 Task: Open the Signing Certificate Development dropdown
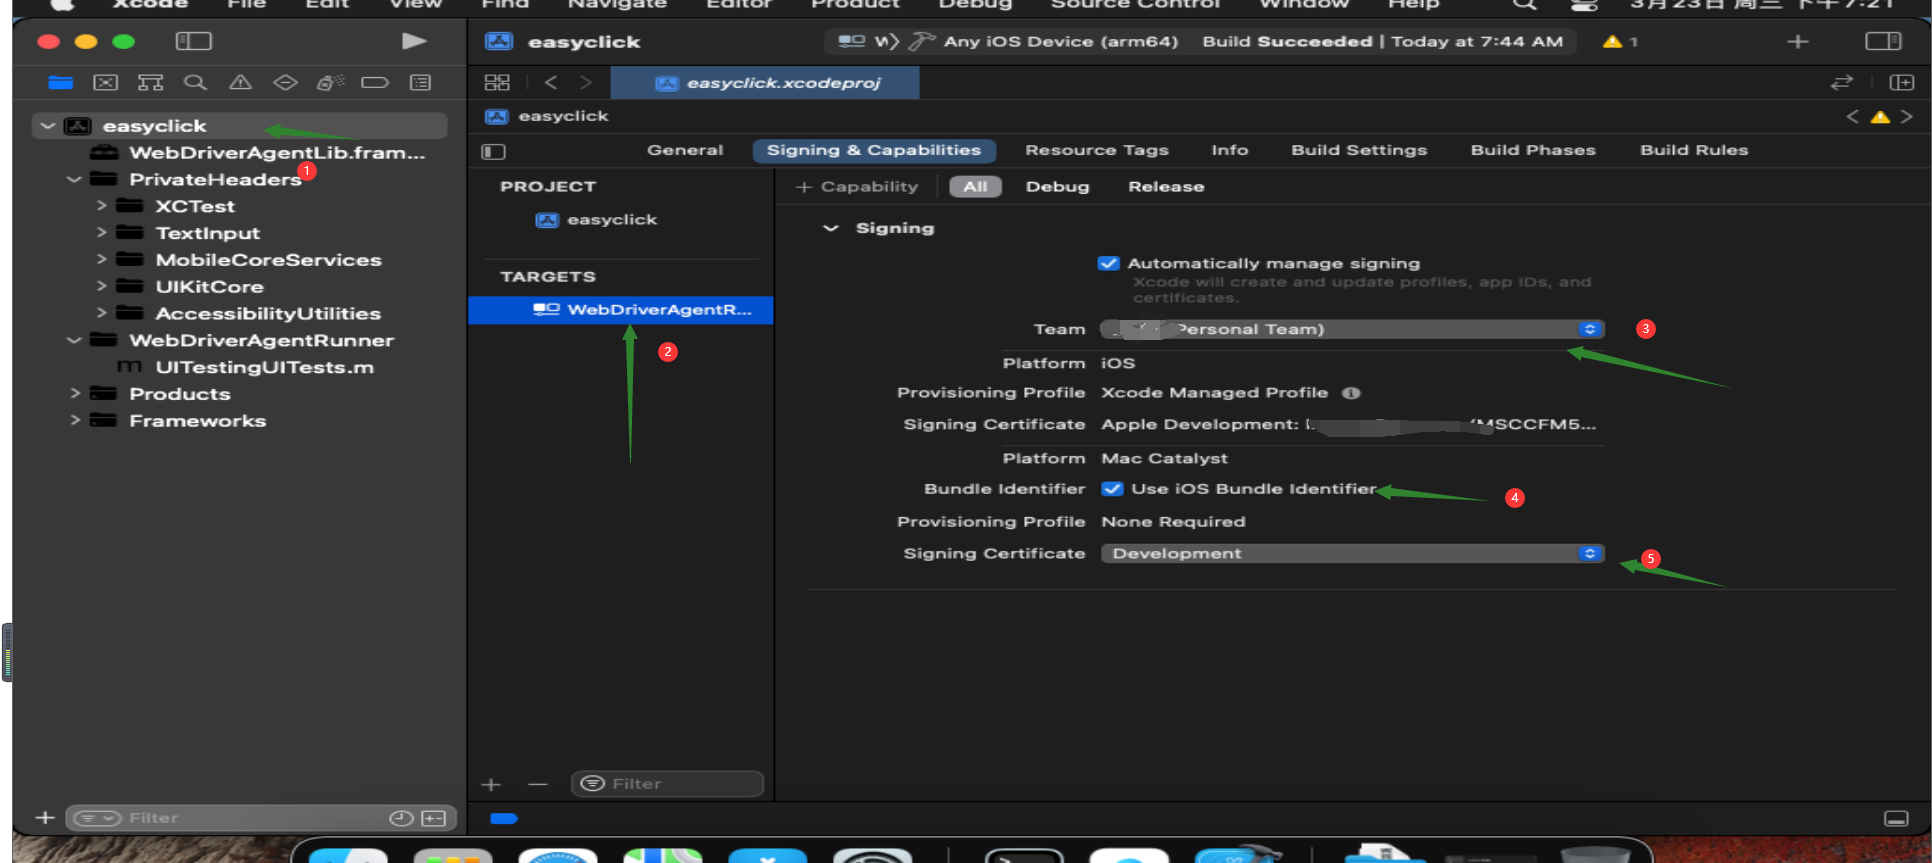pos(1352,554)
